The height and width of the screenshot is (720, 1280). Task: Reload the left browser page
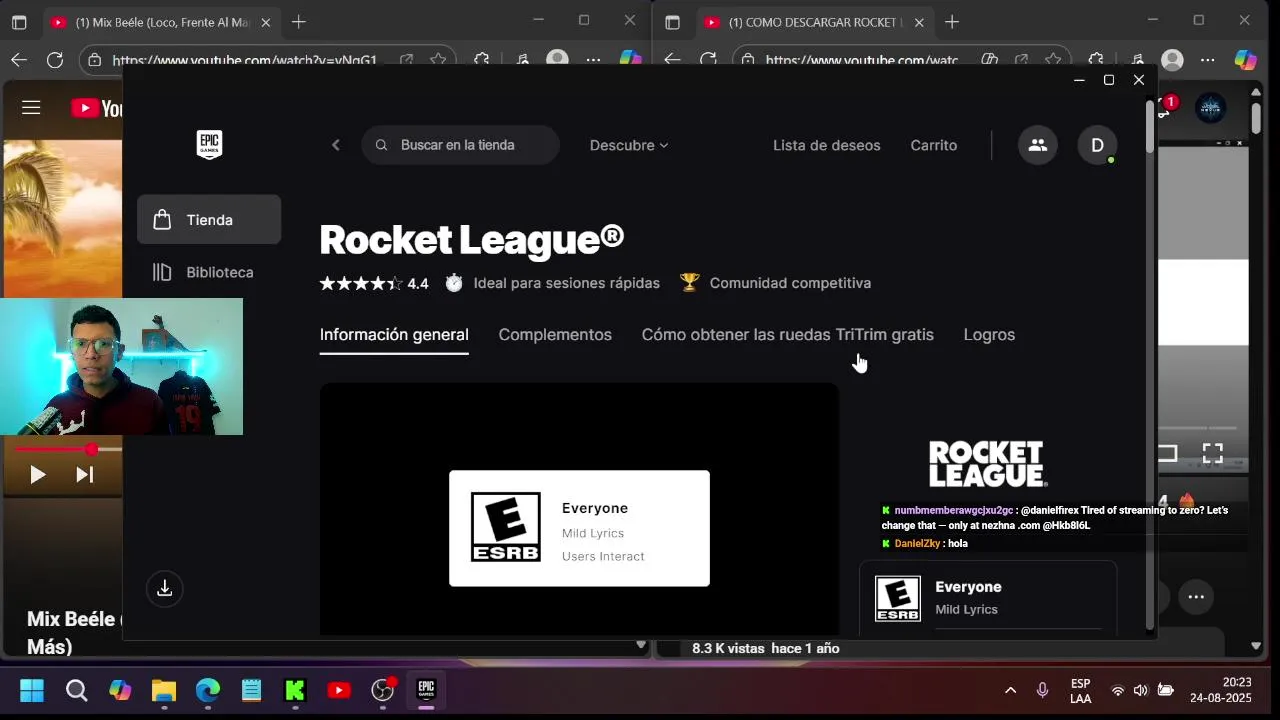55,60
